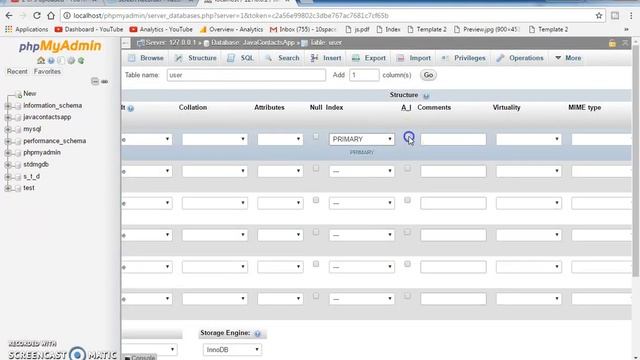
Task: Reload the browser page
Action: 37,16
